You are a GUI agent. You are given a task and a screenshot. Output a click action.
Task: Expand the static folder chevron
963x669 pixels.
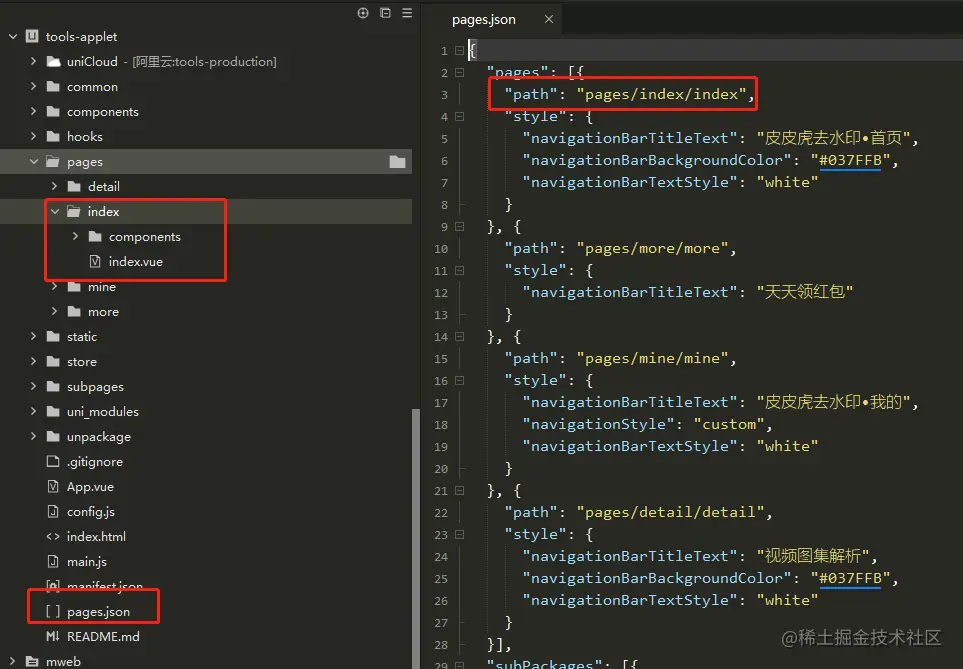33,336
